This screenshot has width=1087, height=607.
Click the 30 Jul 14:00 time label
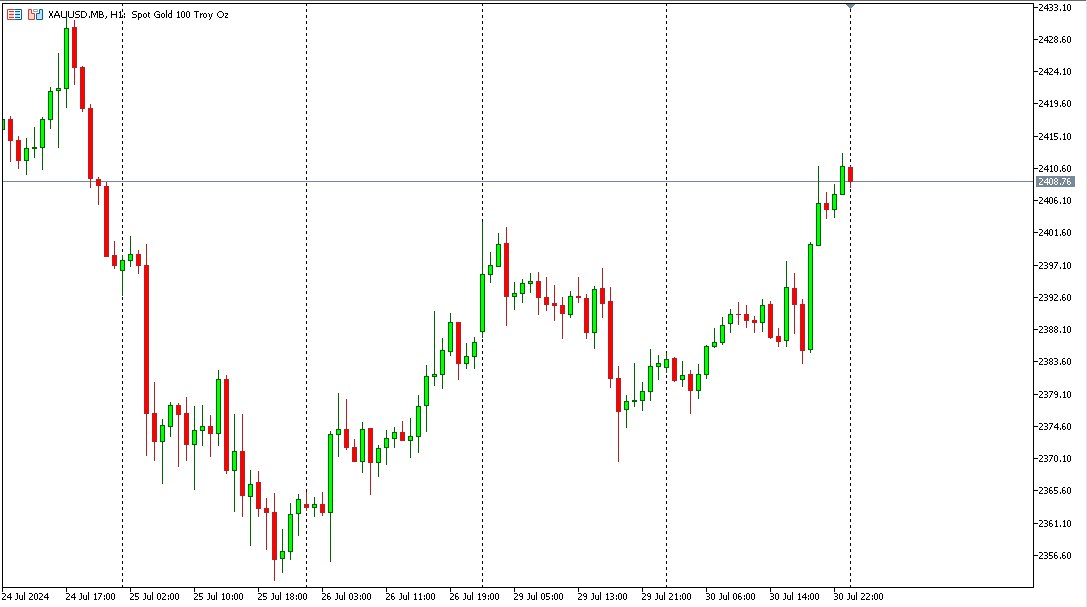point(794,597)
